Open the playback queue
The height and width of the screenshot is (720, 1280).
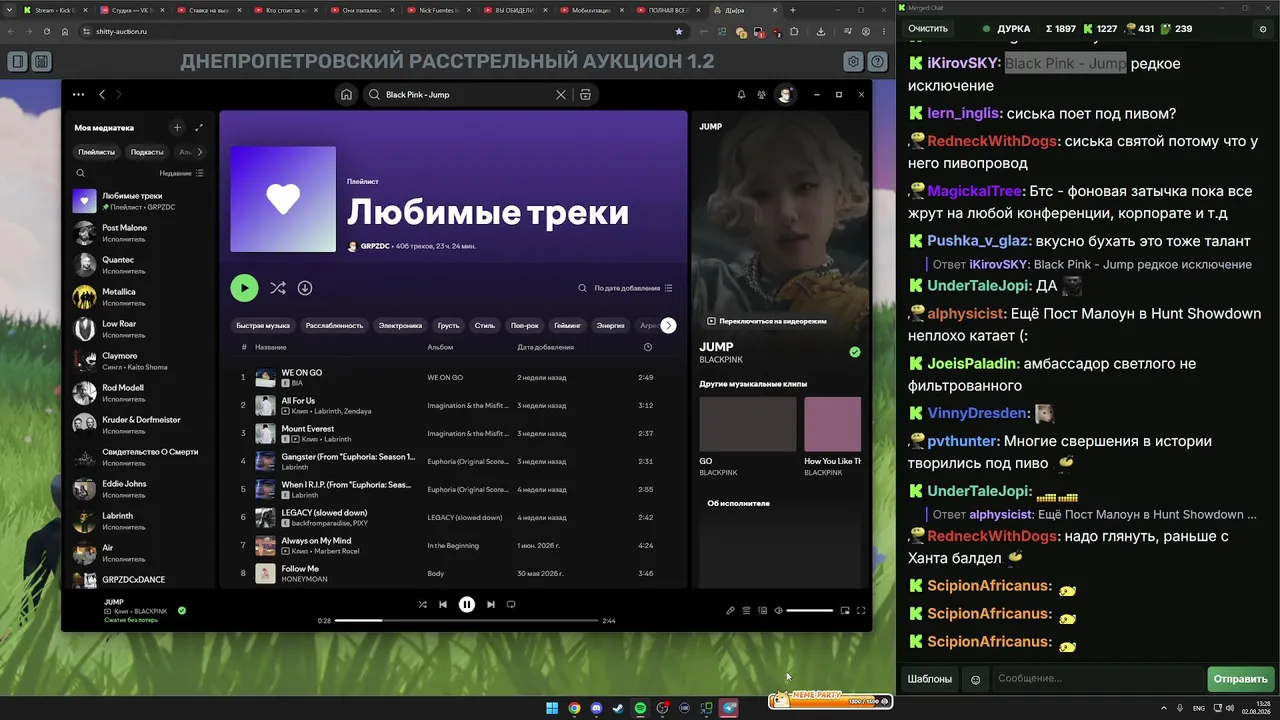pyautogui.click(x=746, y=610)
